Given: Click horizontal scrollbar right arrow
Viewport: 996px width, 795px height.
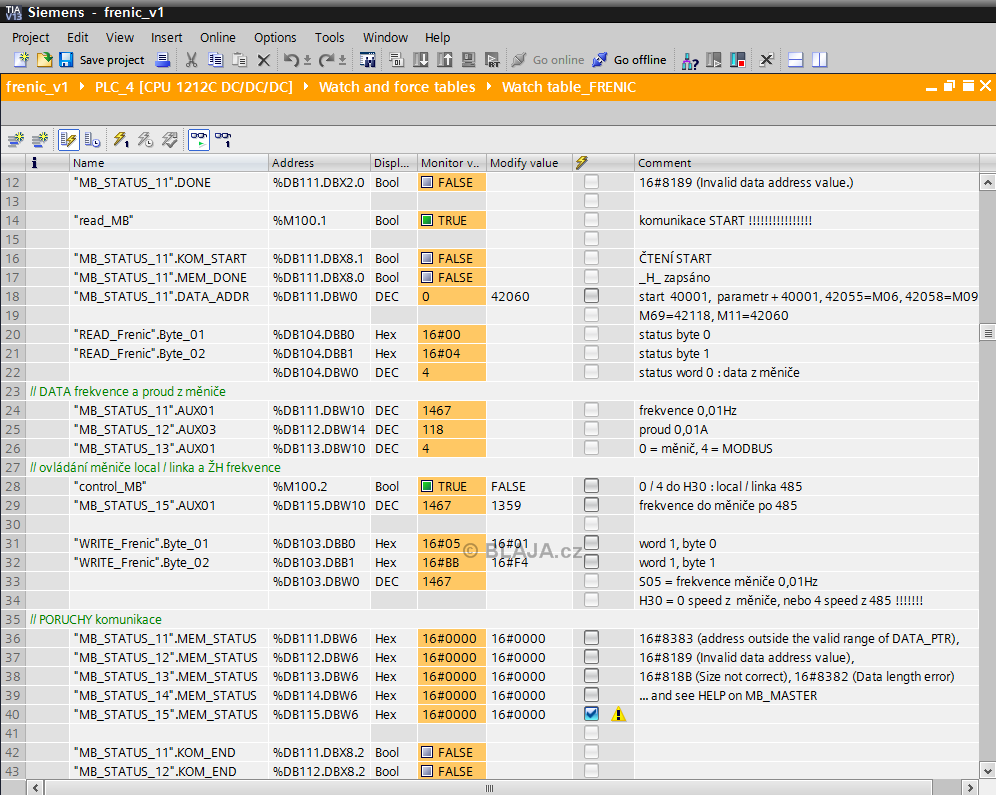Looking at the screenshot, I should click(x=970, y=788).
